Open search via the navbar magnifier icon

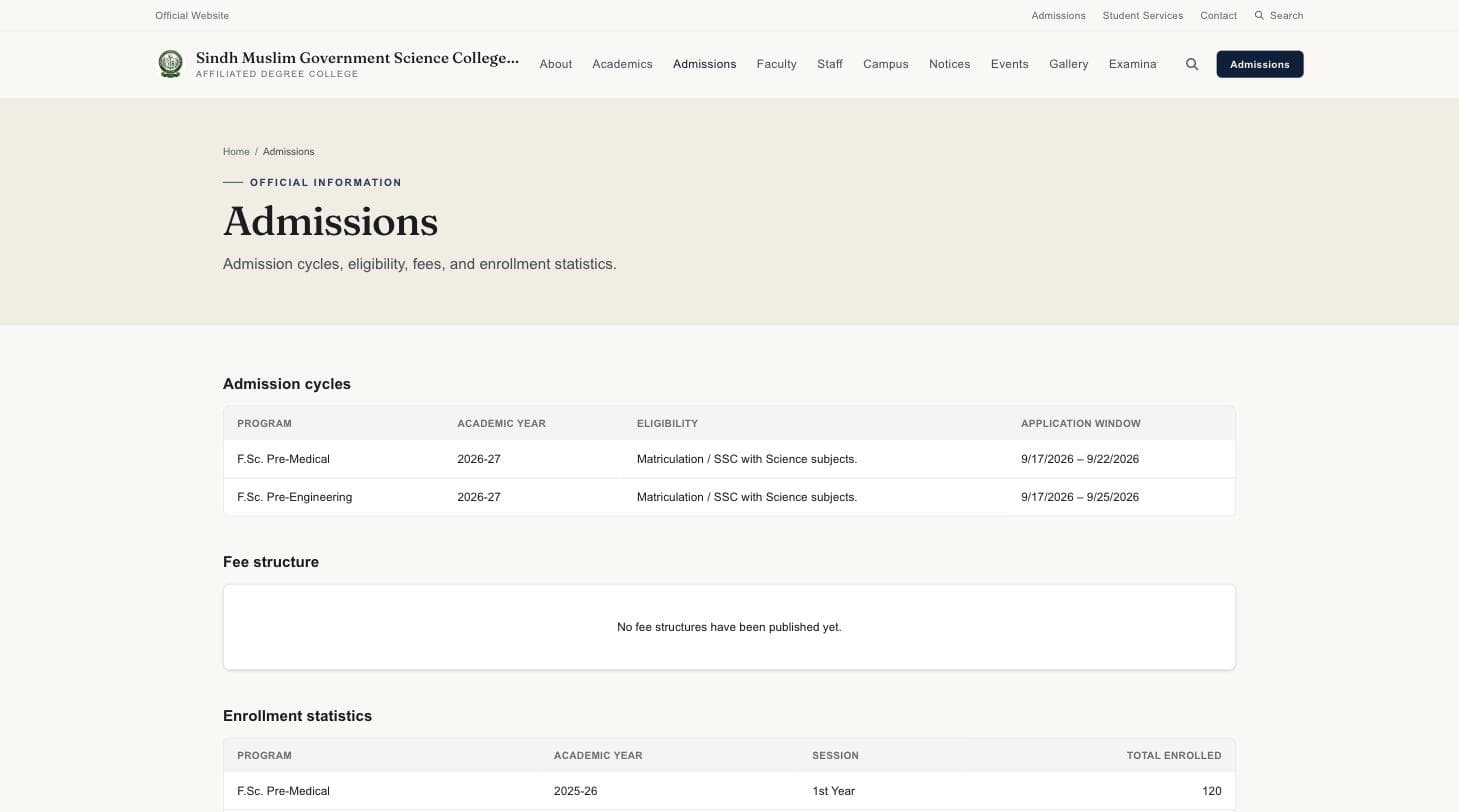point(1192,64)
